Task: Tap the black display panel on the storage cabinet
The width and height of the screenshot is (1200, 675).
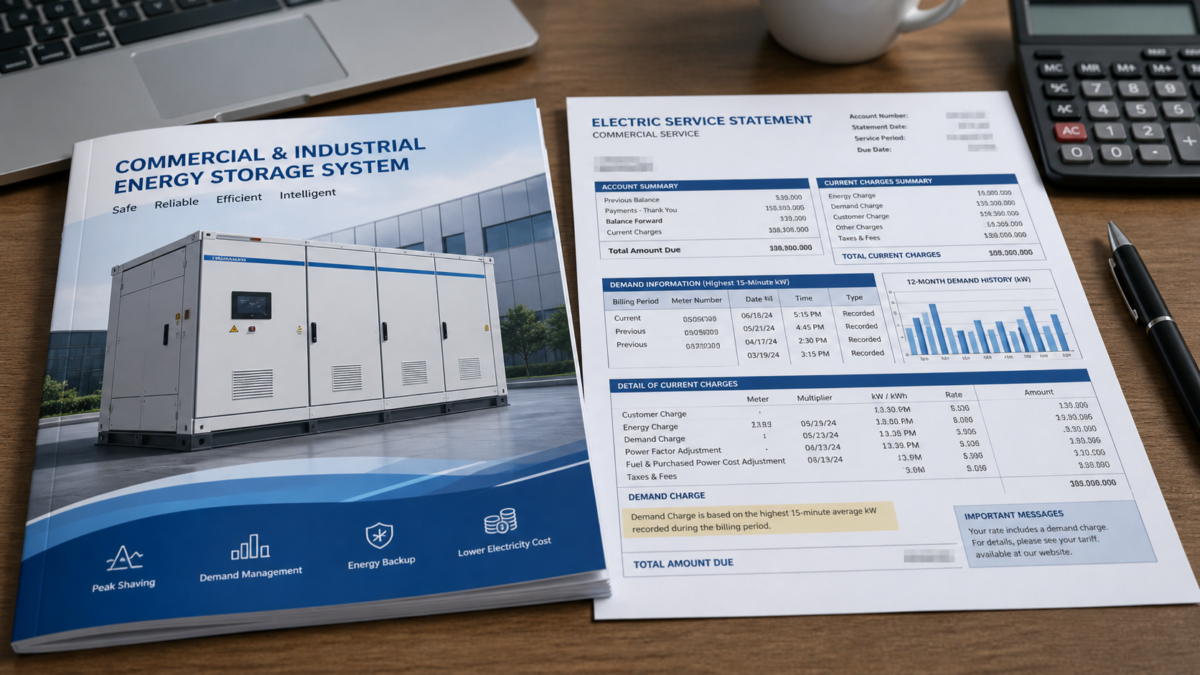Action: 251,304
